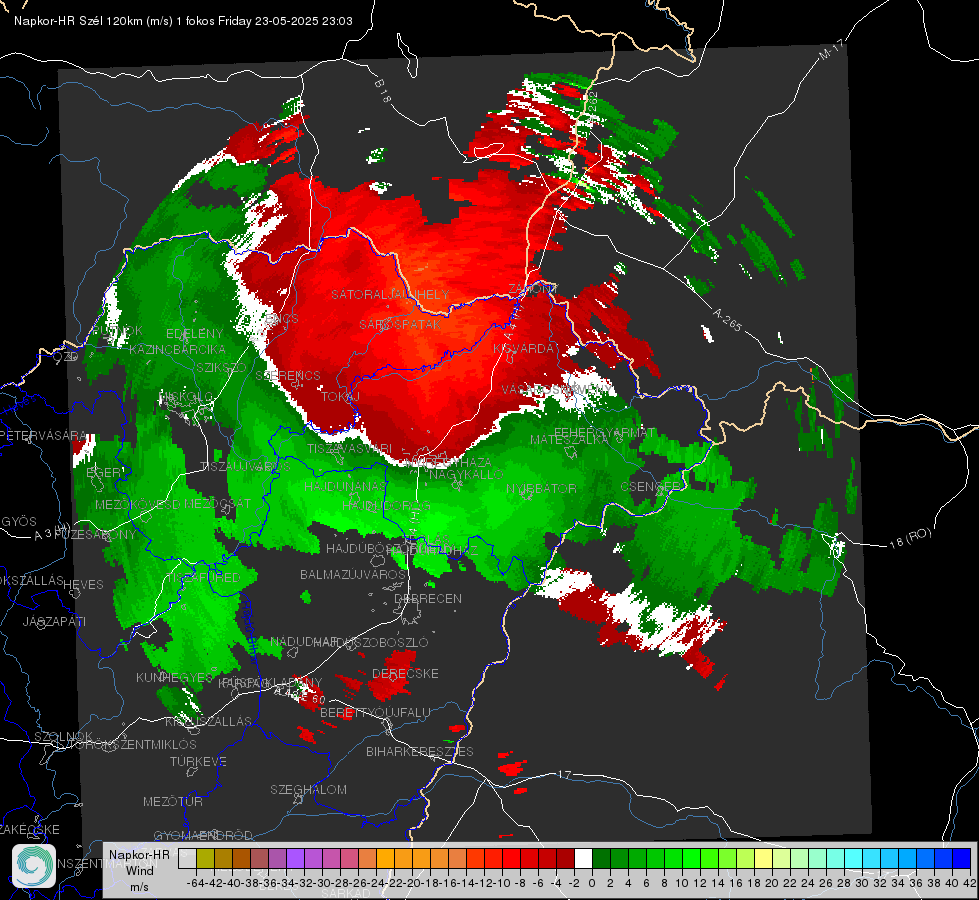Screen dimensions: 979x900
Task: Select the MEZŐTÚR label
Action: pyautogui.click(x=173, y=801)
